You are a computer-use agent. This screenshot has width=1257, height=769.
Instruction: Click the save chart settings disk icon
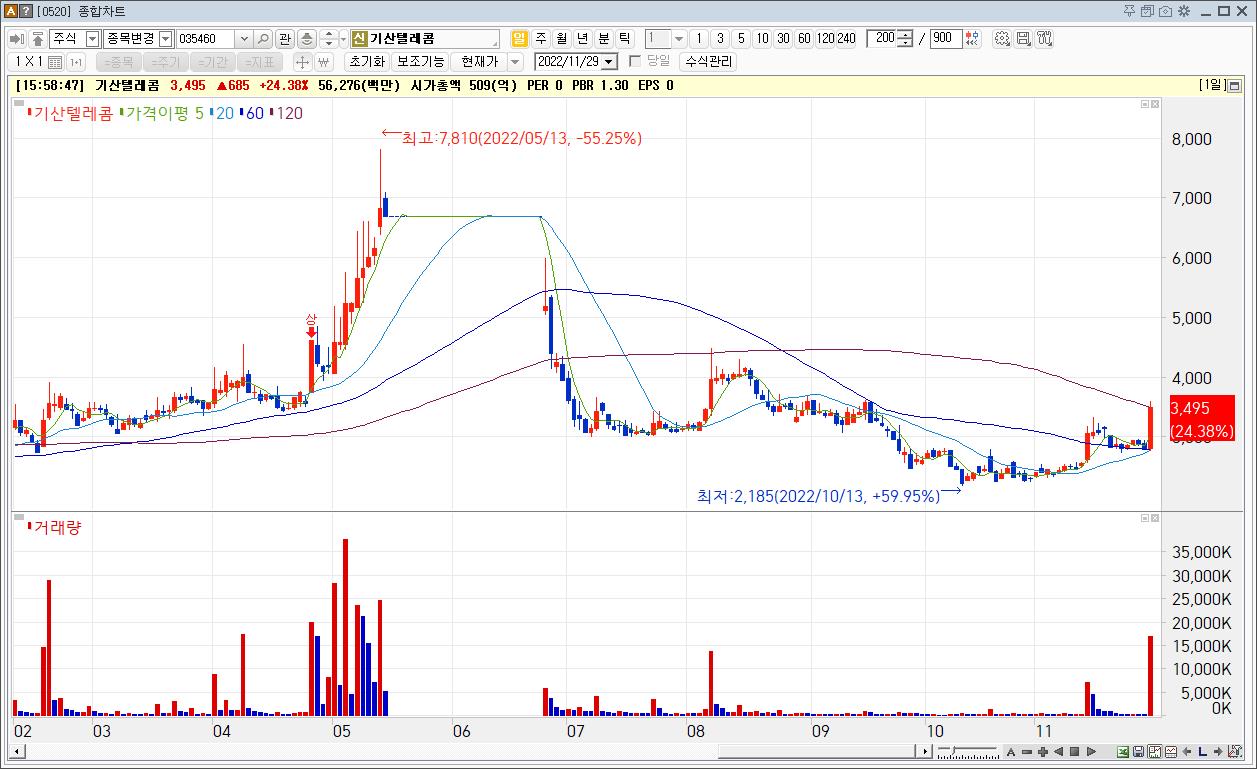[1023, 38]
